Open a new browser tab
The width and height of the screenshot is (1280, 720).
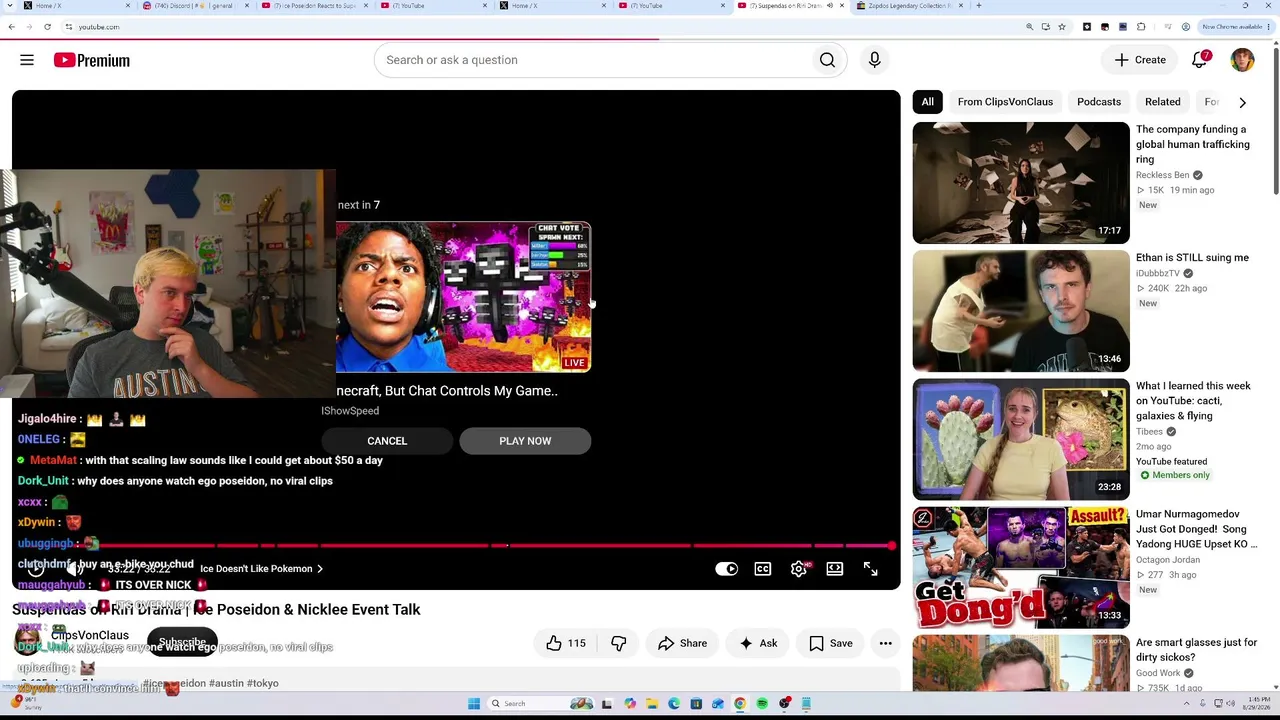pyautogui.click(x=978, y=6)
